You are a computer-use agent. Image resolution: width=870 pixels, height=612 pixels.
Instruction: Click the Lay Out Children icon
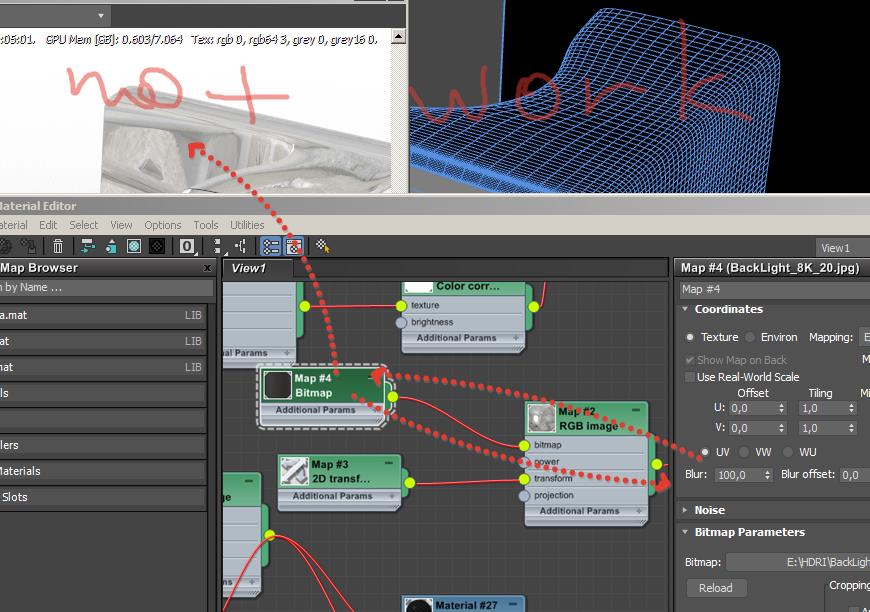point(241,246)
